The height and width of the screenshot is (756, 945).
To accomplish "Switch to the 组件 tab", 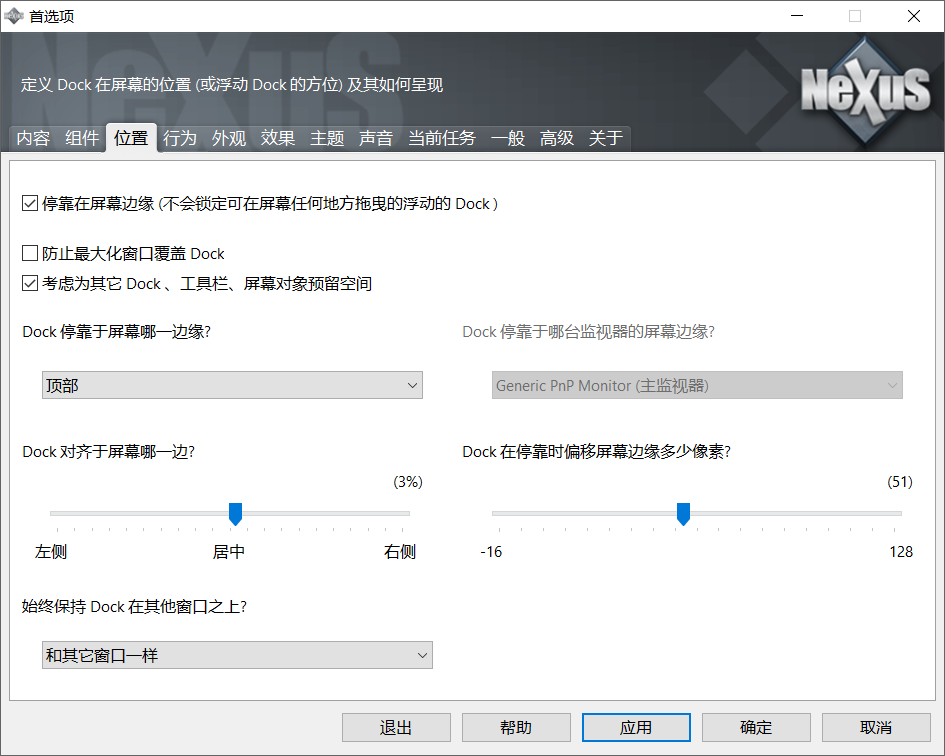I will pyautogui.click(x=81, y=138).
